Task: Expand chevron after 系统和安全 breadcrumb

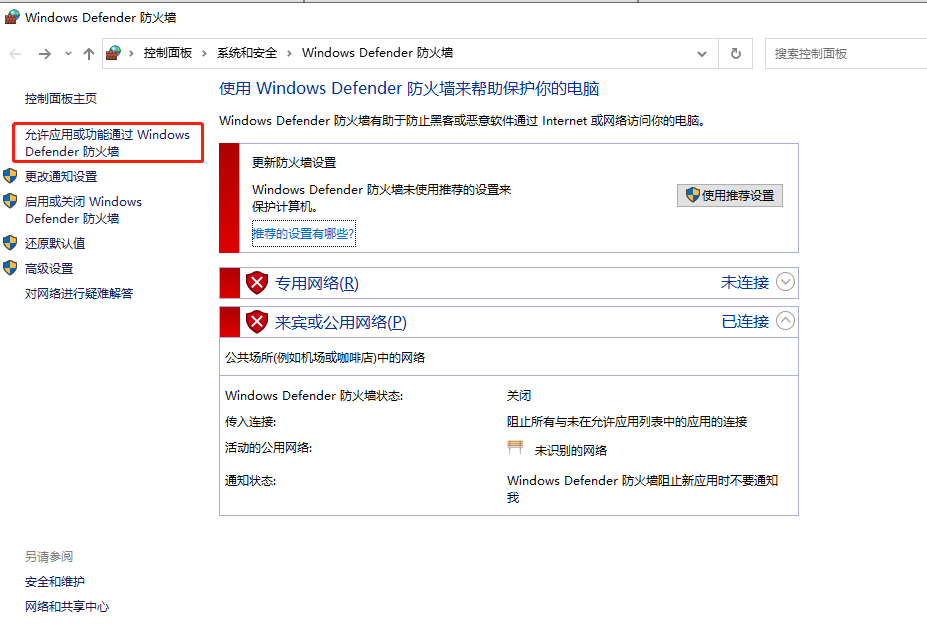Action: click(x=289, y=54)
